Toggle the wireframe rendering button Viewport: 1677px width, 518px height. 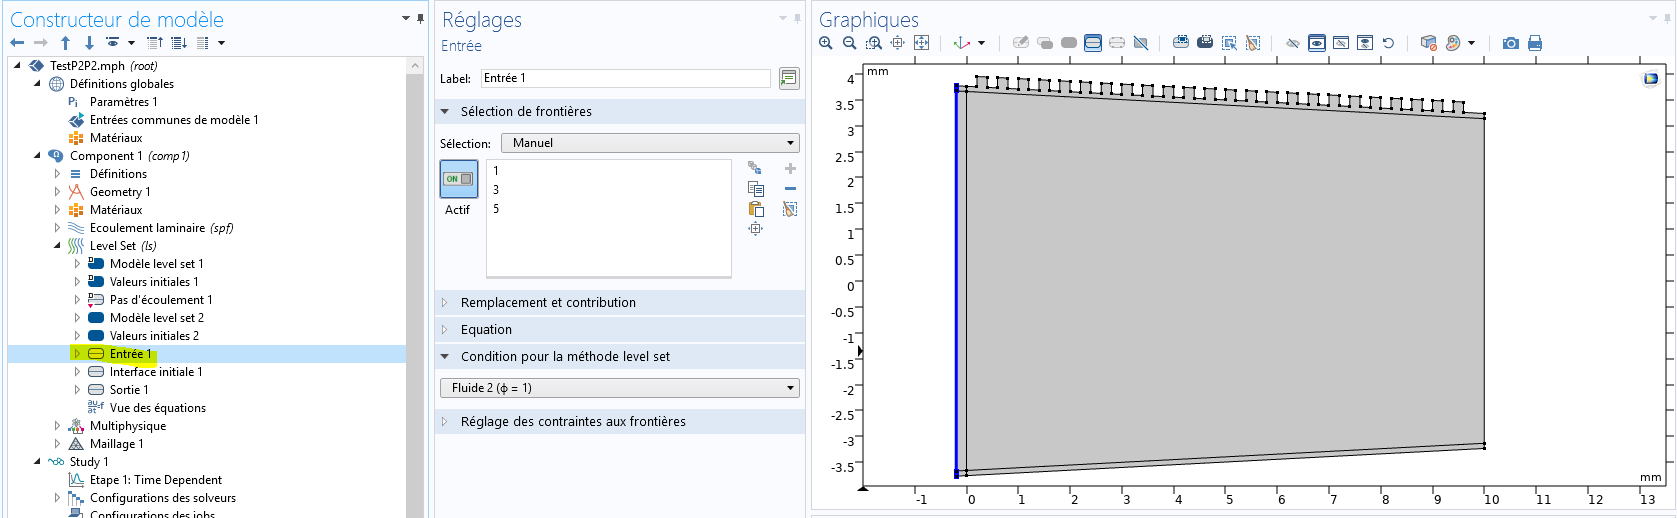pos(1117,43)
